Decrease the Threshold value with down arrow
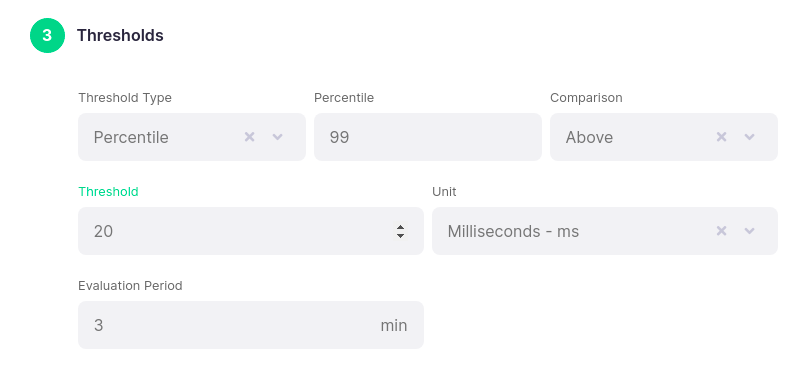This screenshot has width=805, height=377. pyautogui.click(x=400, y=235)
